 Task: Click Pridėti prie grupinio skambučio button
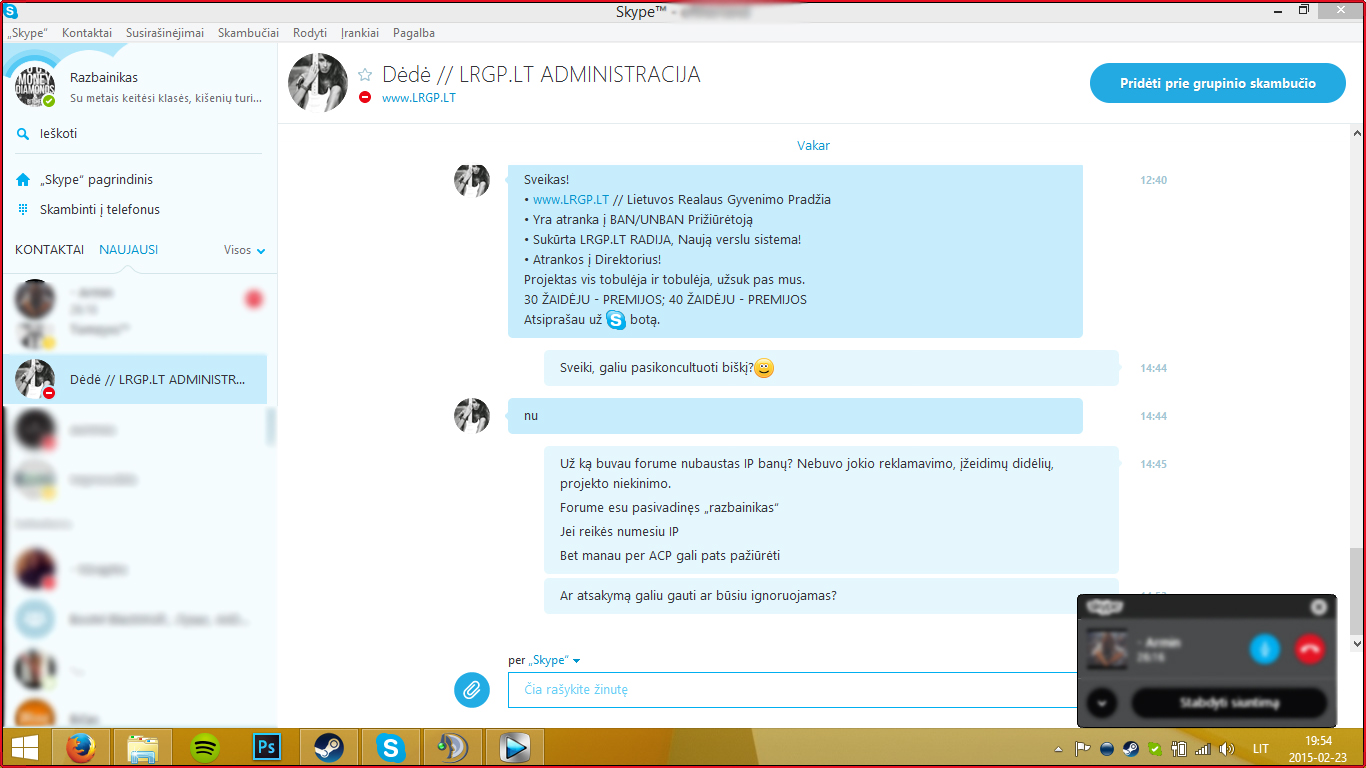pos(1218,83)
